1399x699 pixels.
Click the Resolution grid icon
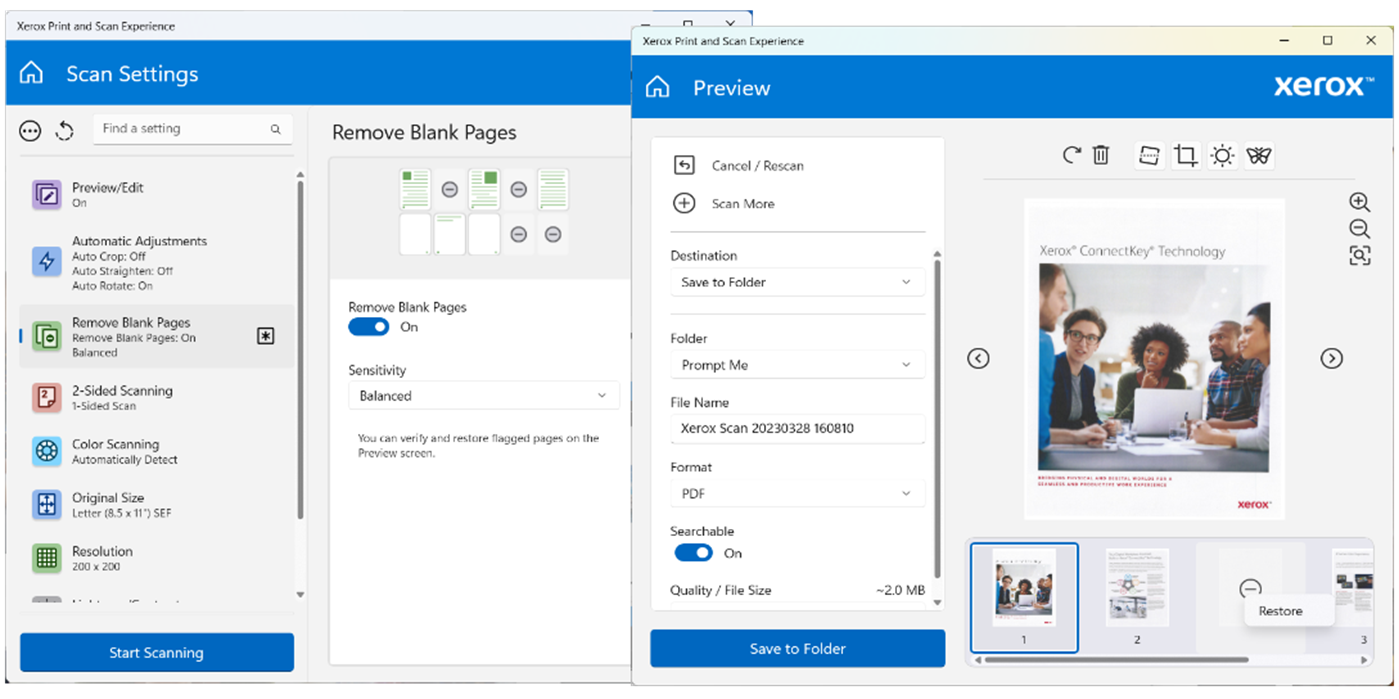[47, 558]
